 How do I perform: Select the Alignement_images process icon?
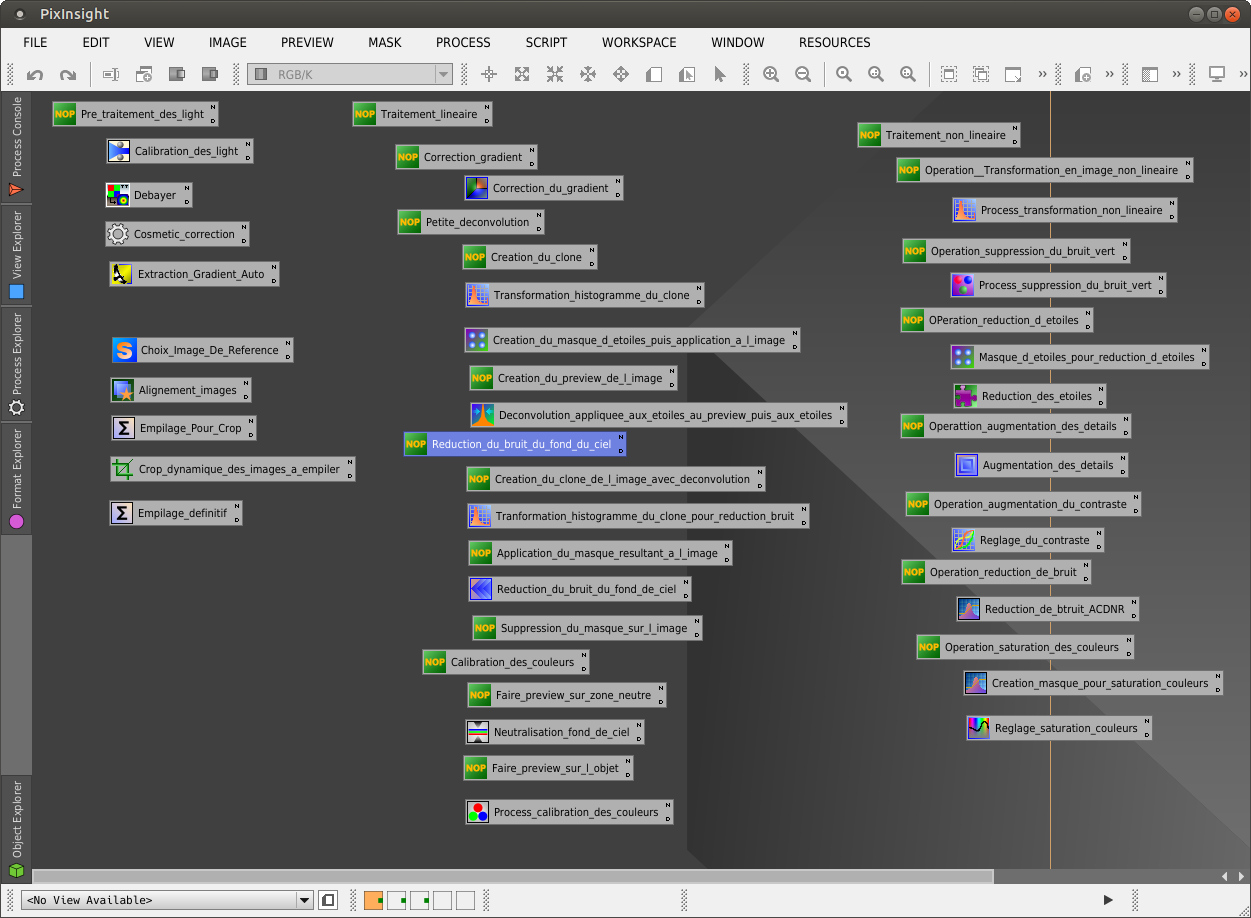(x=123, y=390)
